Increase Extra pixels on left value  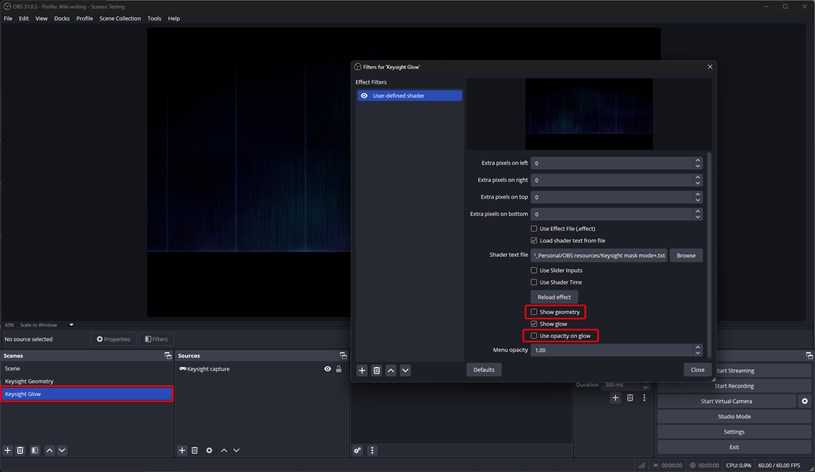coord(698,161)
